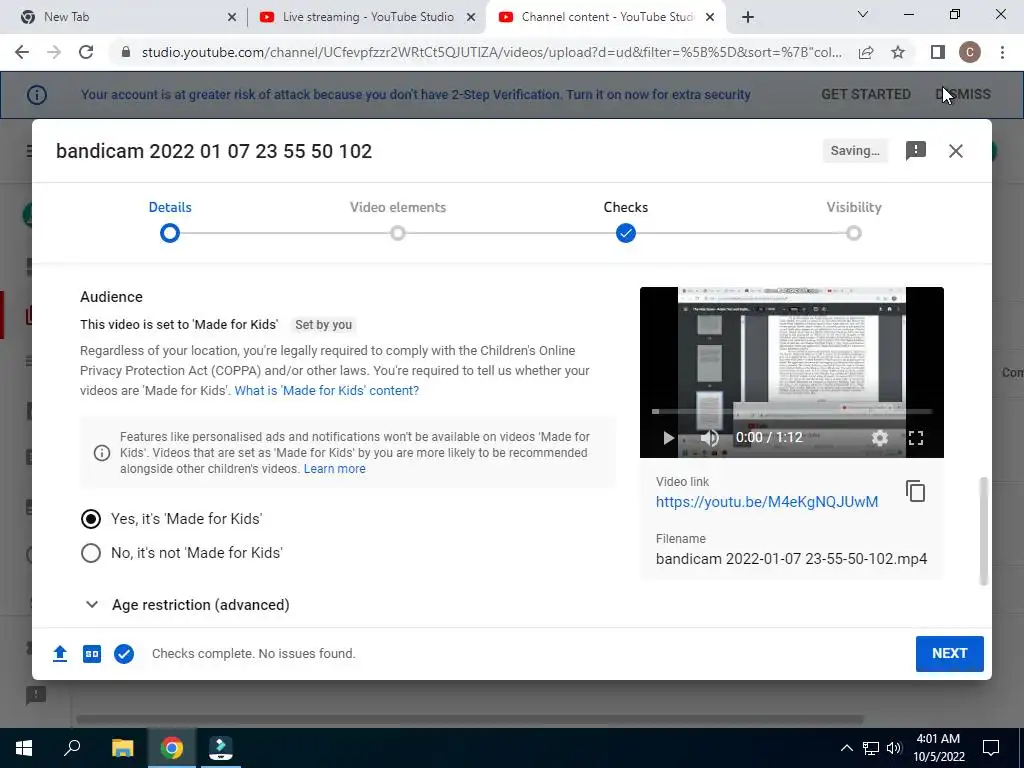1024x768 pixels.
Task: Close the upload dialog with X
Action: point(955,151)
